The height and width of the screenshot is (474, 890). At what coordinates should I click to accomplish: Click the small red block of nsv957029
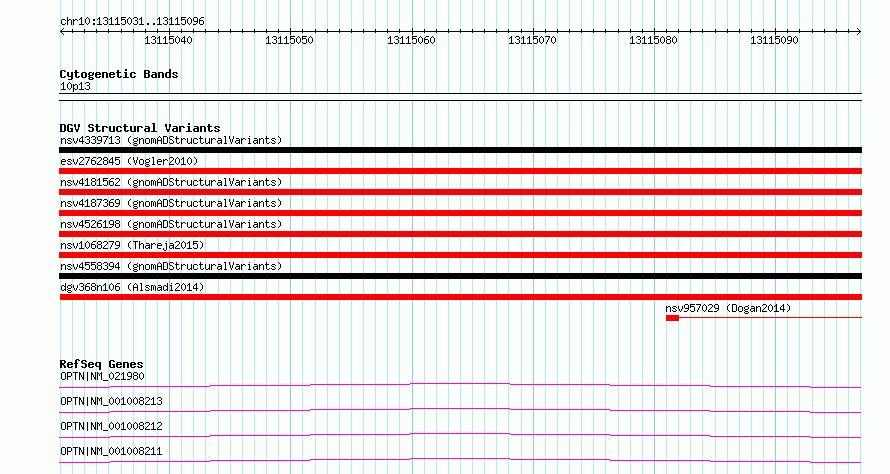click(x=672, y=318)
